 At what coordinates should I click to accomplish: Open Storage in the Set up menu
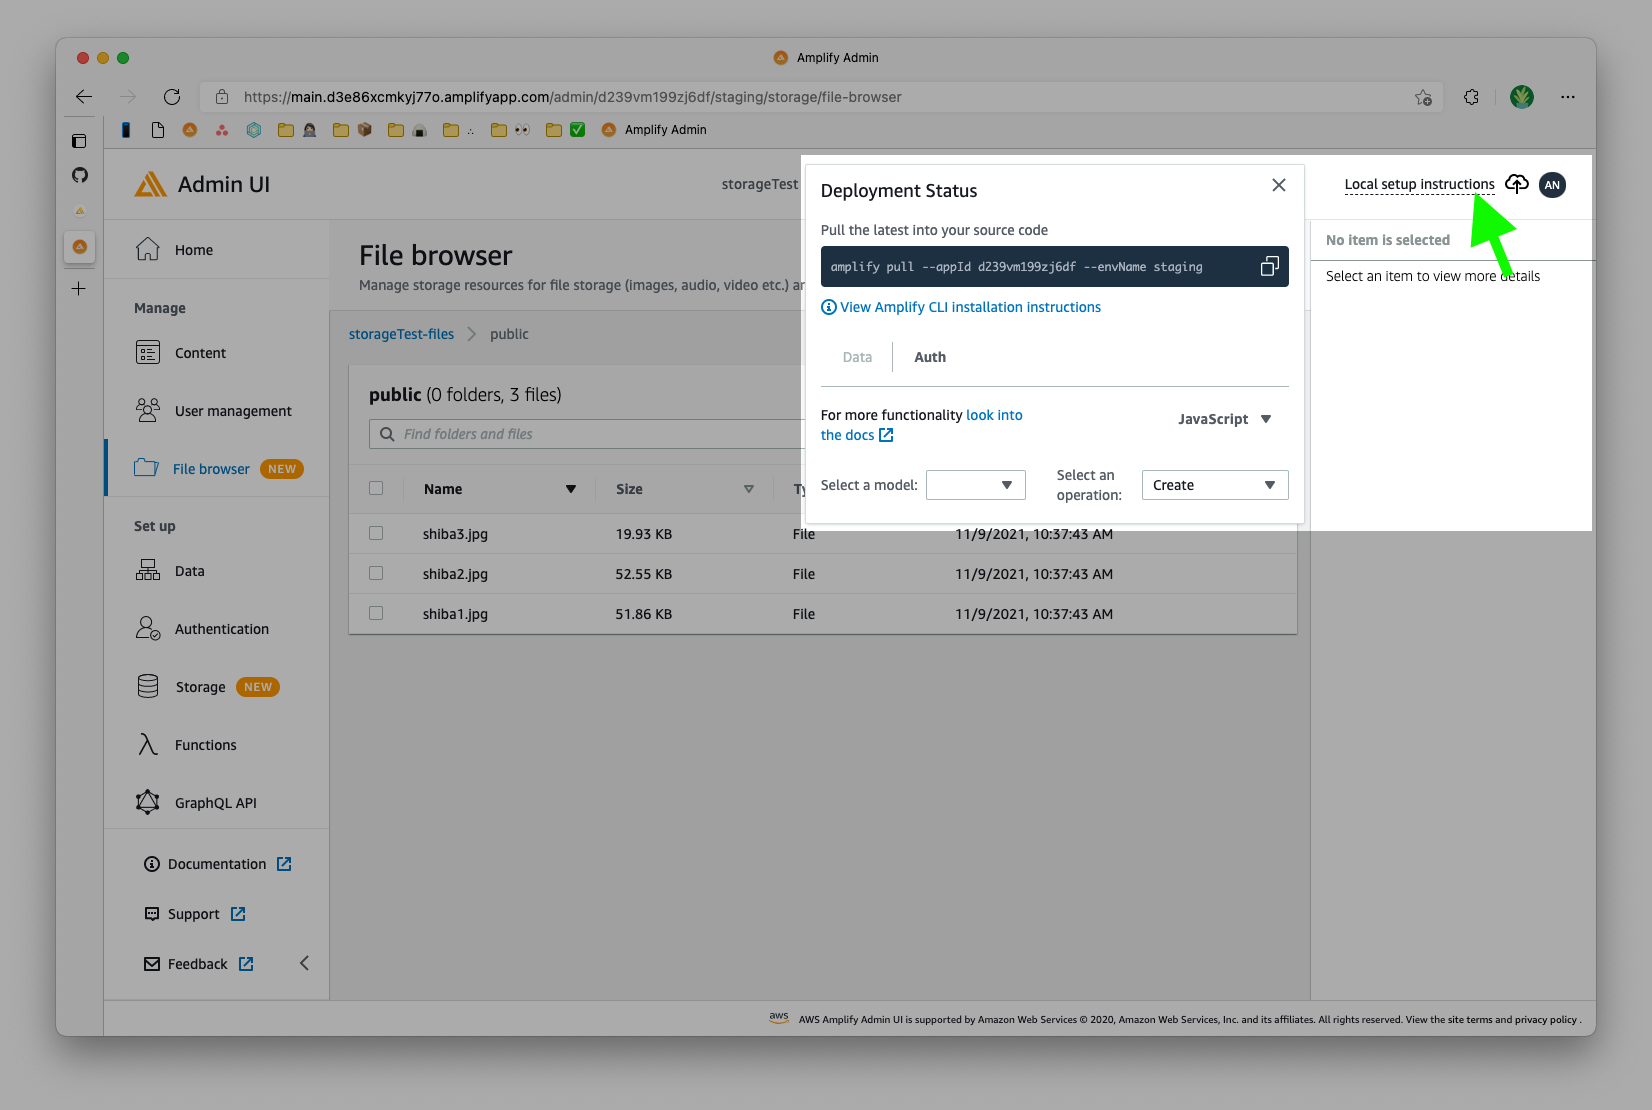click(x=200, y=687)
